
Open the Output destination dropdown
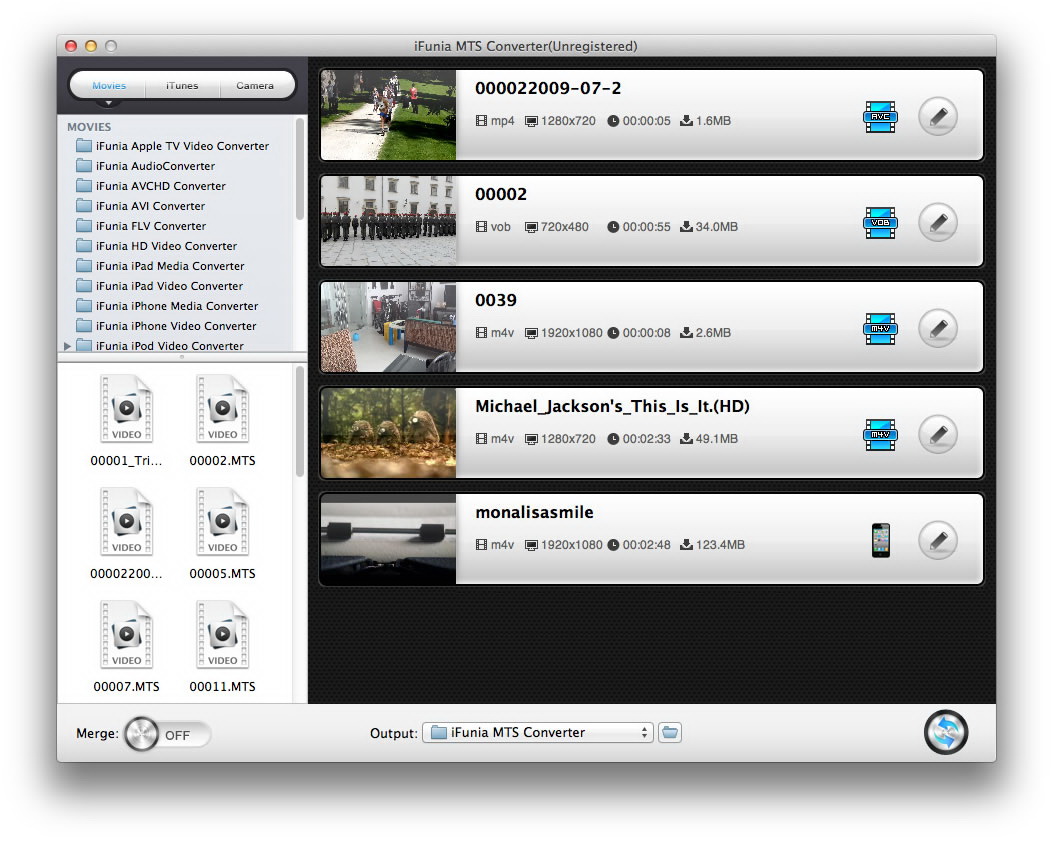[538, 732]
